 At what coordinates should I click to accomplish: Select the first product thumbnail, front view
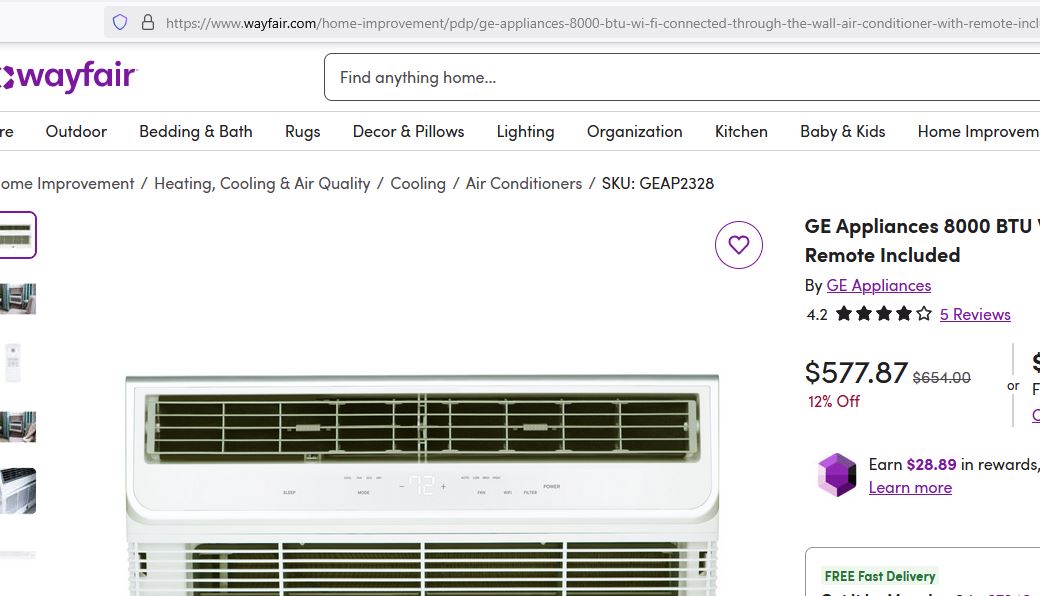coord(18,235)
